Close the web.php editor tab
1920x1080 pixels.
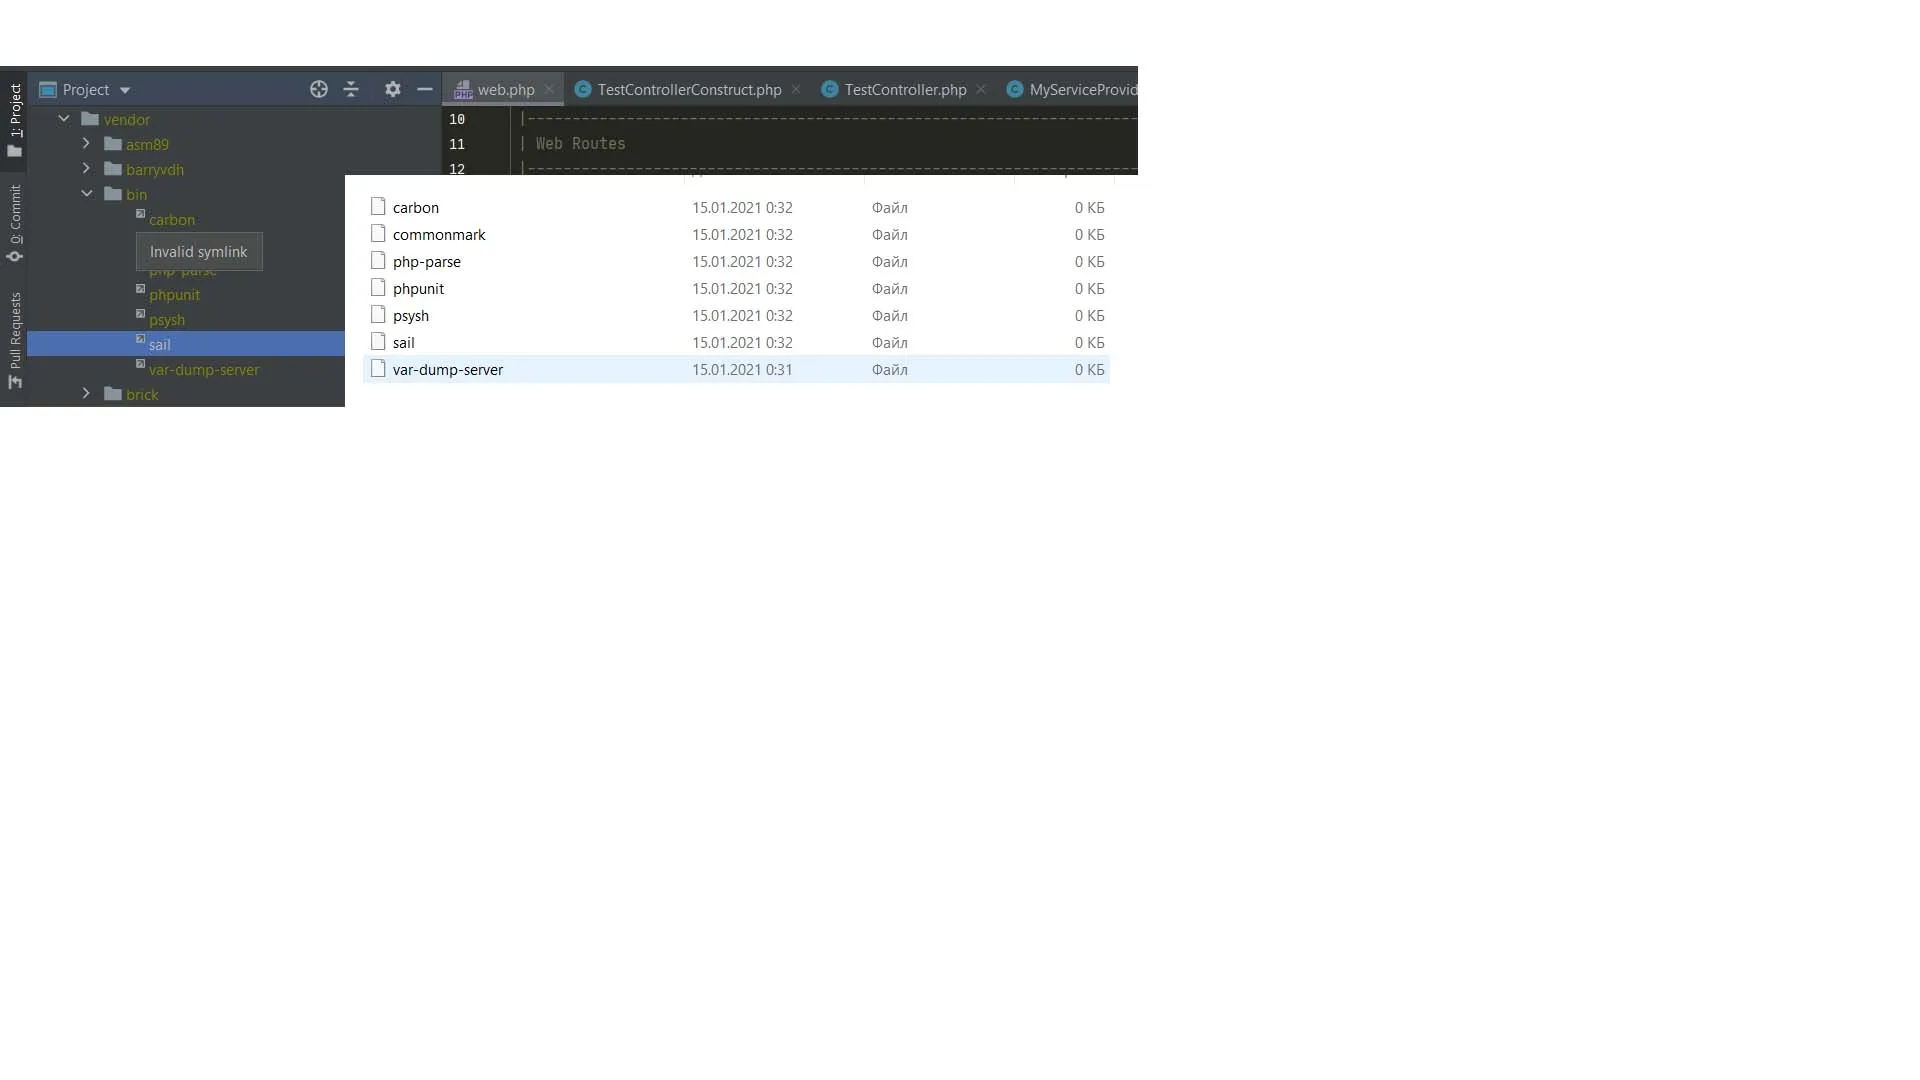(549, 89)
